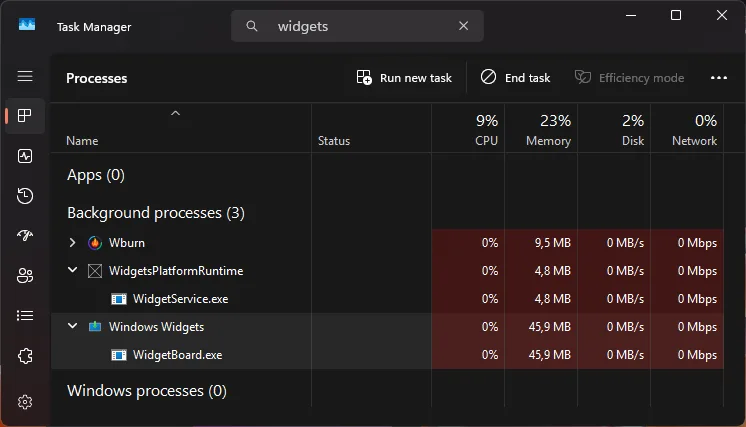
Task: Sort by the CPU column header
Action: click(x=468, y=129)
